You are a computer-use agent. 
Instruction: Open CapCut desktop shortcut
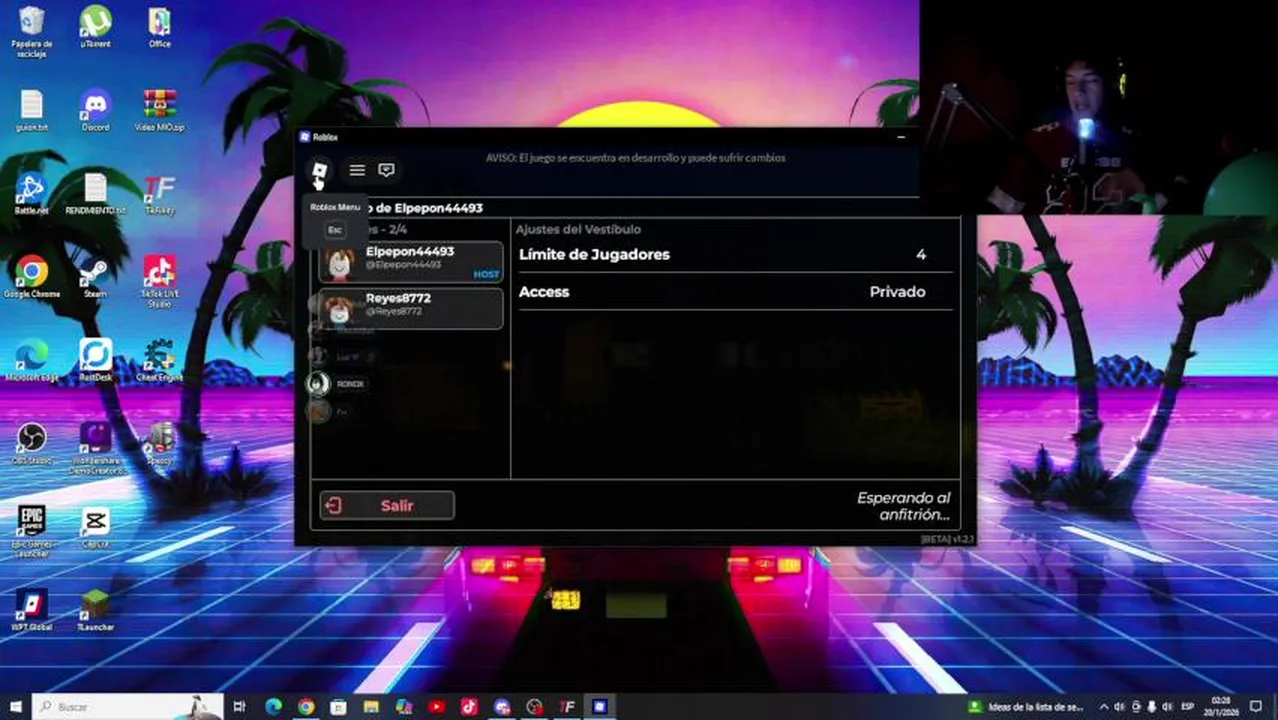tap(95, 528)
